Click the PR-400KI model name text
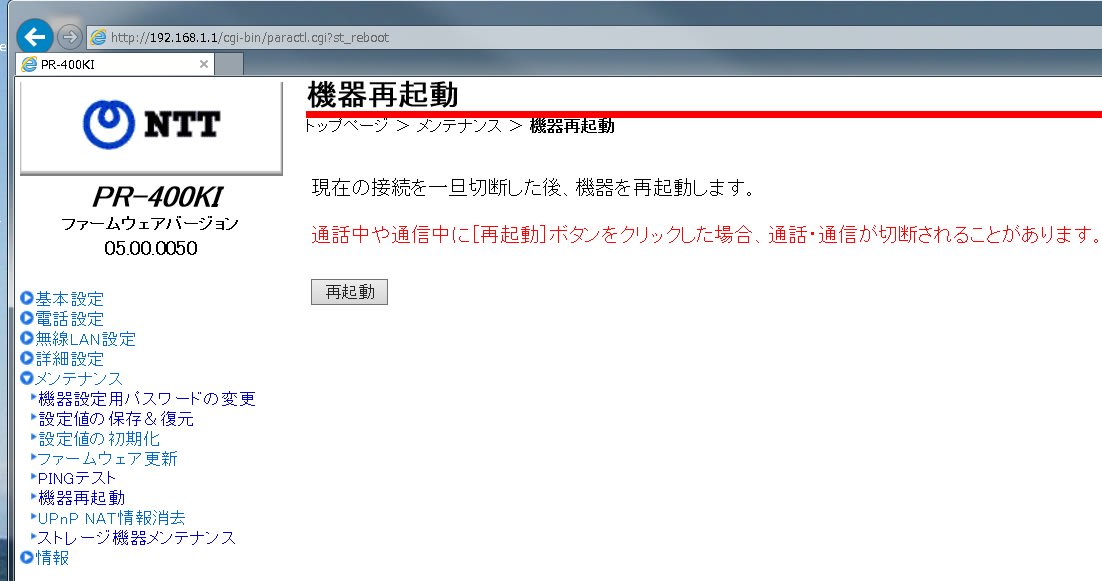Screen dimensions: 1102x581 (x=157, y=197)
